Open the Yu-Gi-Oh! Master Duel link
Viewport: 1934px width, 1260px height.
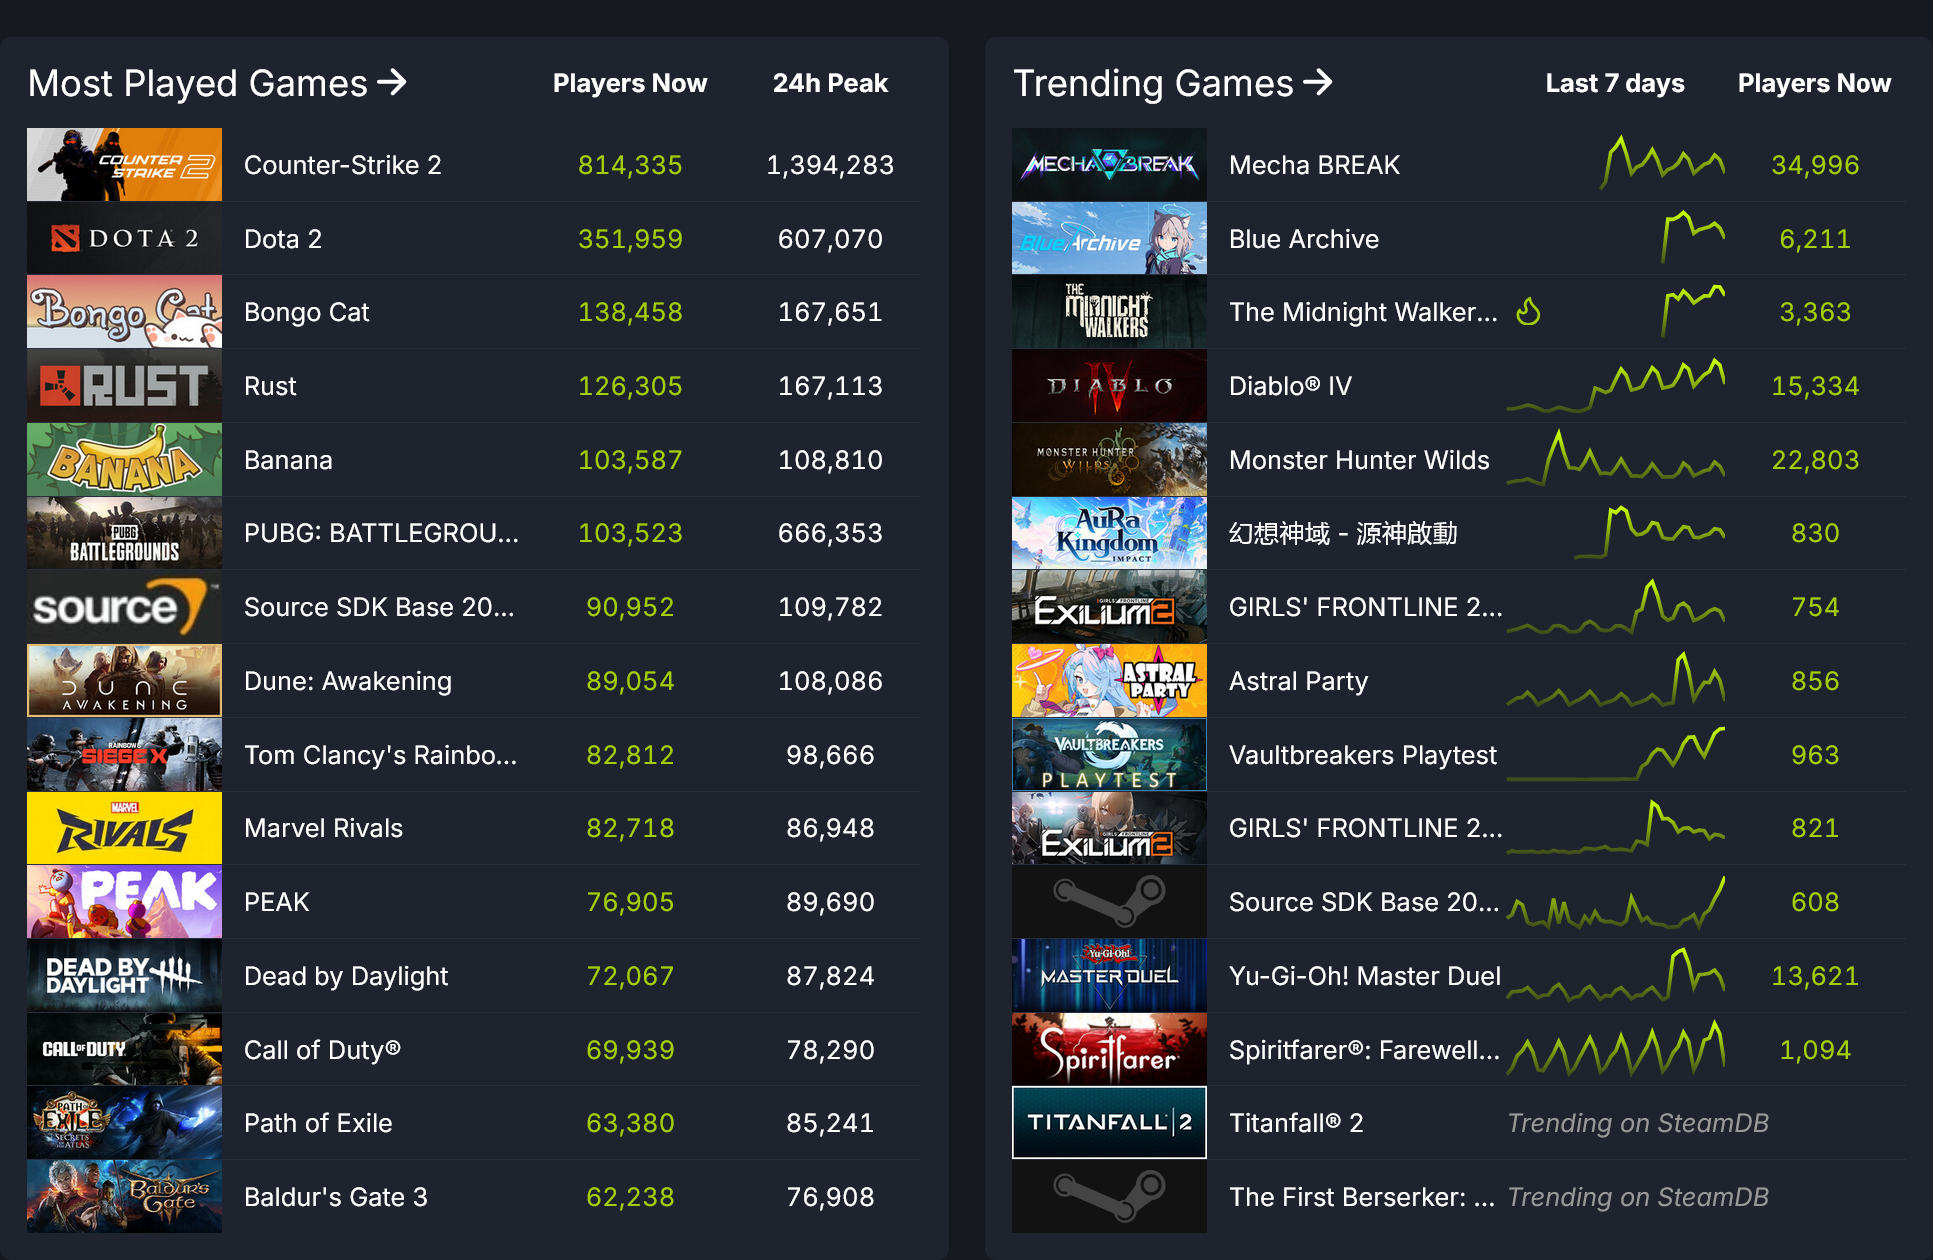point(1365,976)
